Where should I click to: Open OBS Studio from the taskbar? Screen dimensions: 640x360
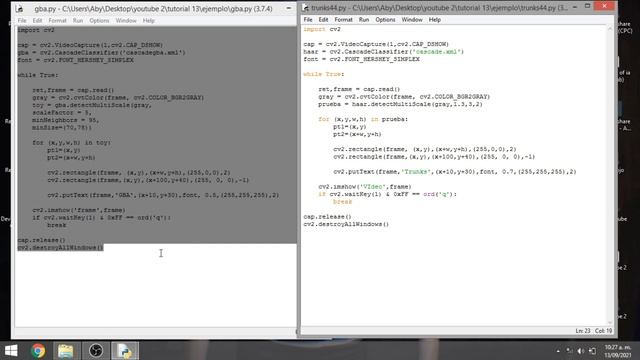(x=96, y=351)
